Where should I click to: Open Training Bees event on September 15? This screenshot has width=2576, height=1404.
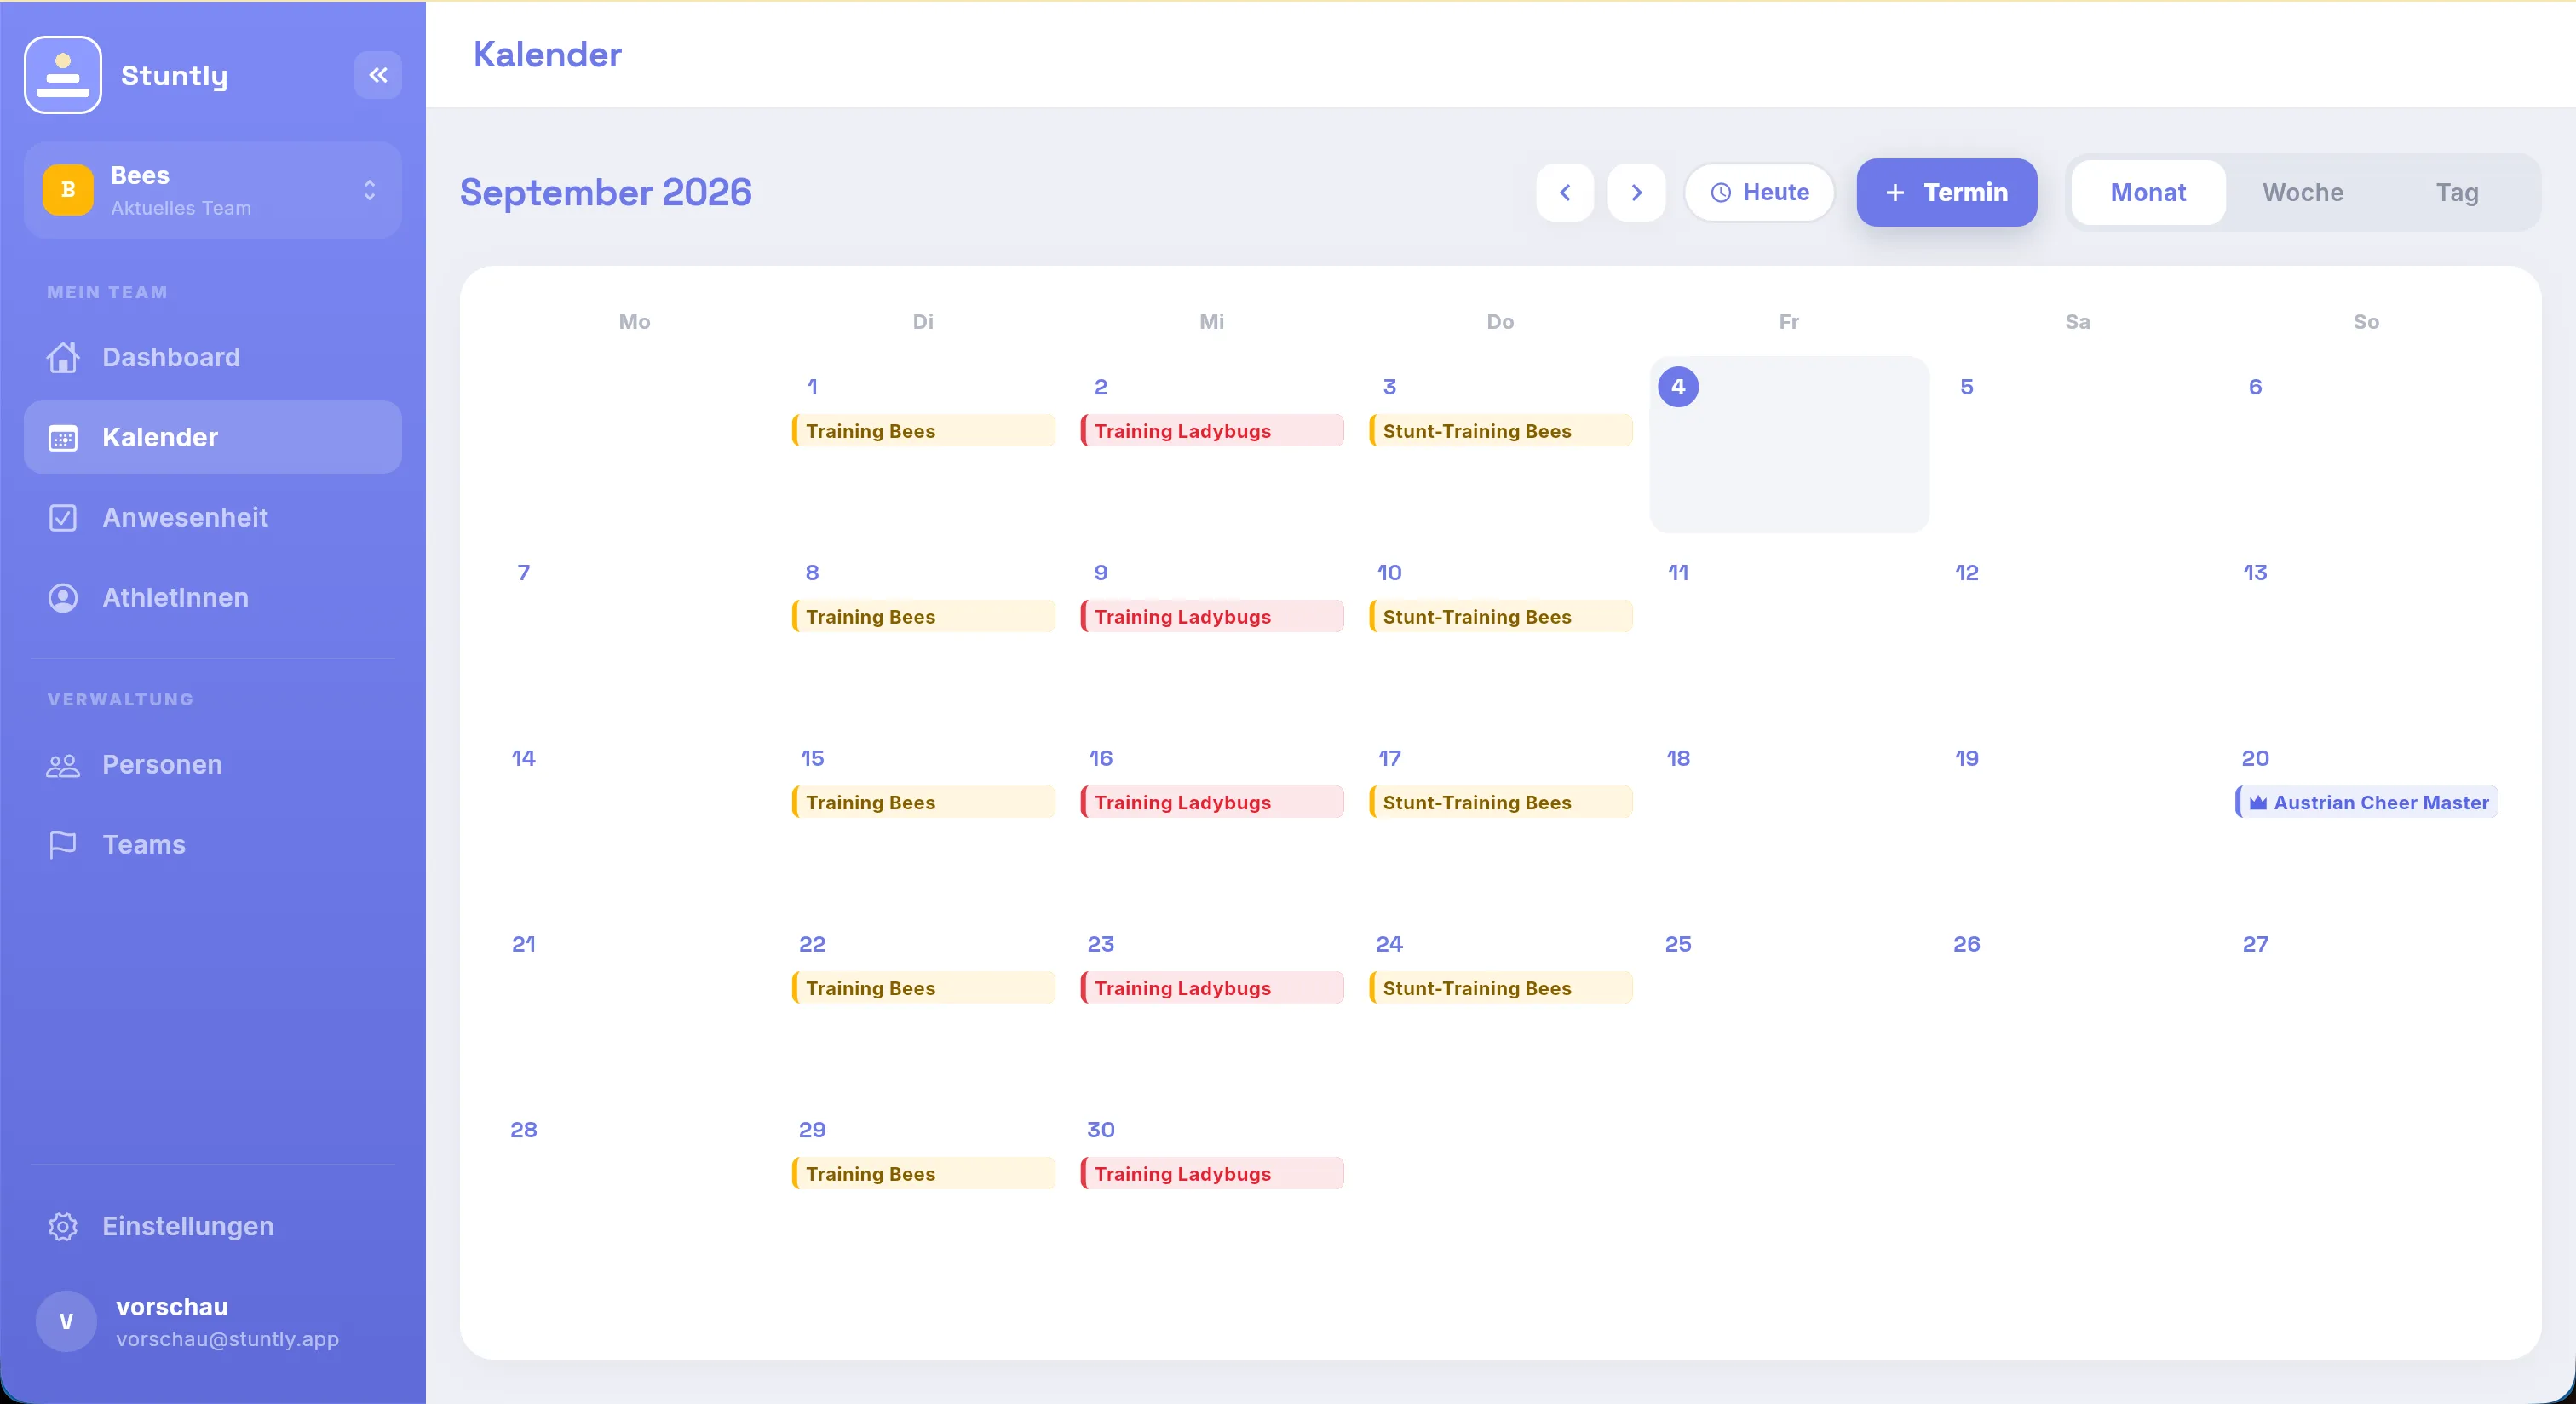924,802
